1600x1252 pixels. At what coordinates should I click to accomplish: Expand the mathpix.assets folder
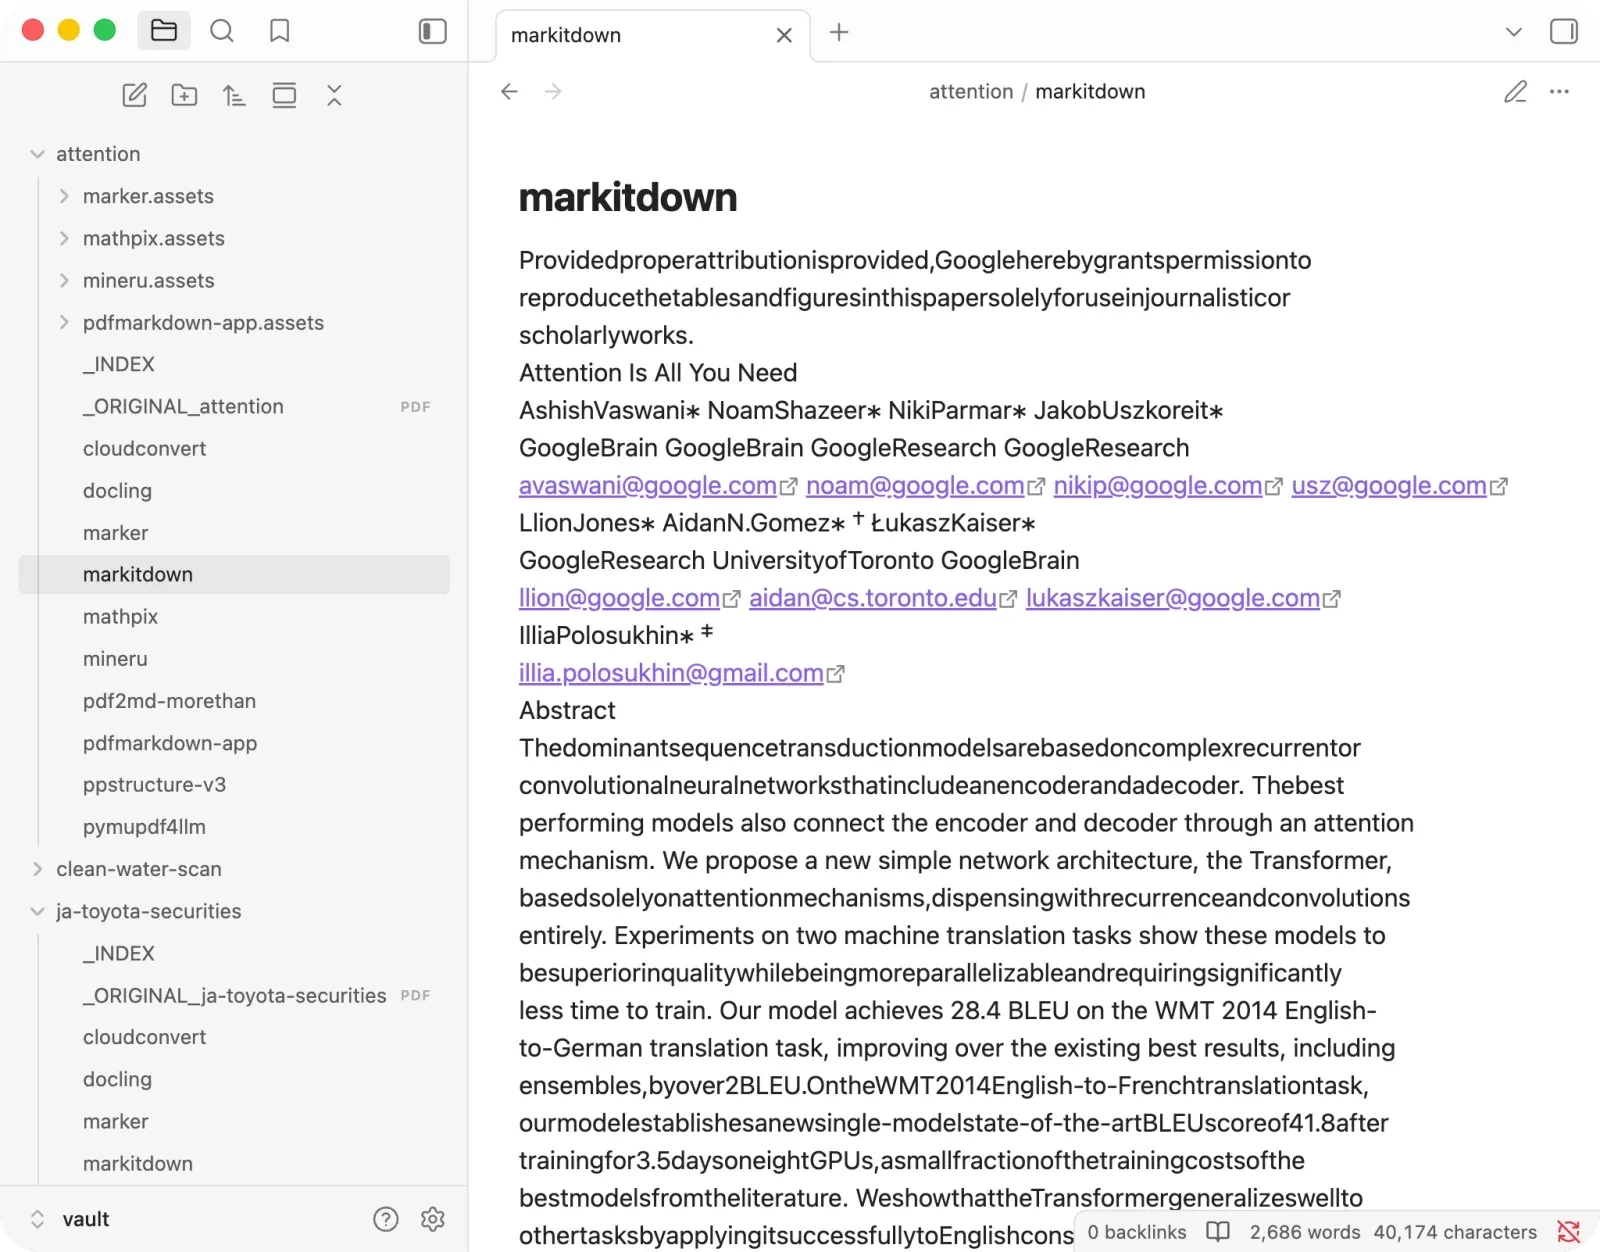pyautogui.click(x=64, y=238)
